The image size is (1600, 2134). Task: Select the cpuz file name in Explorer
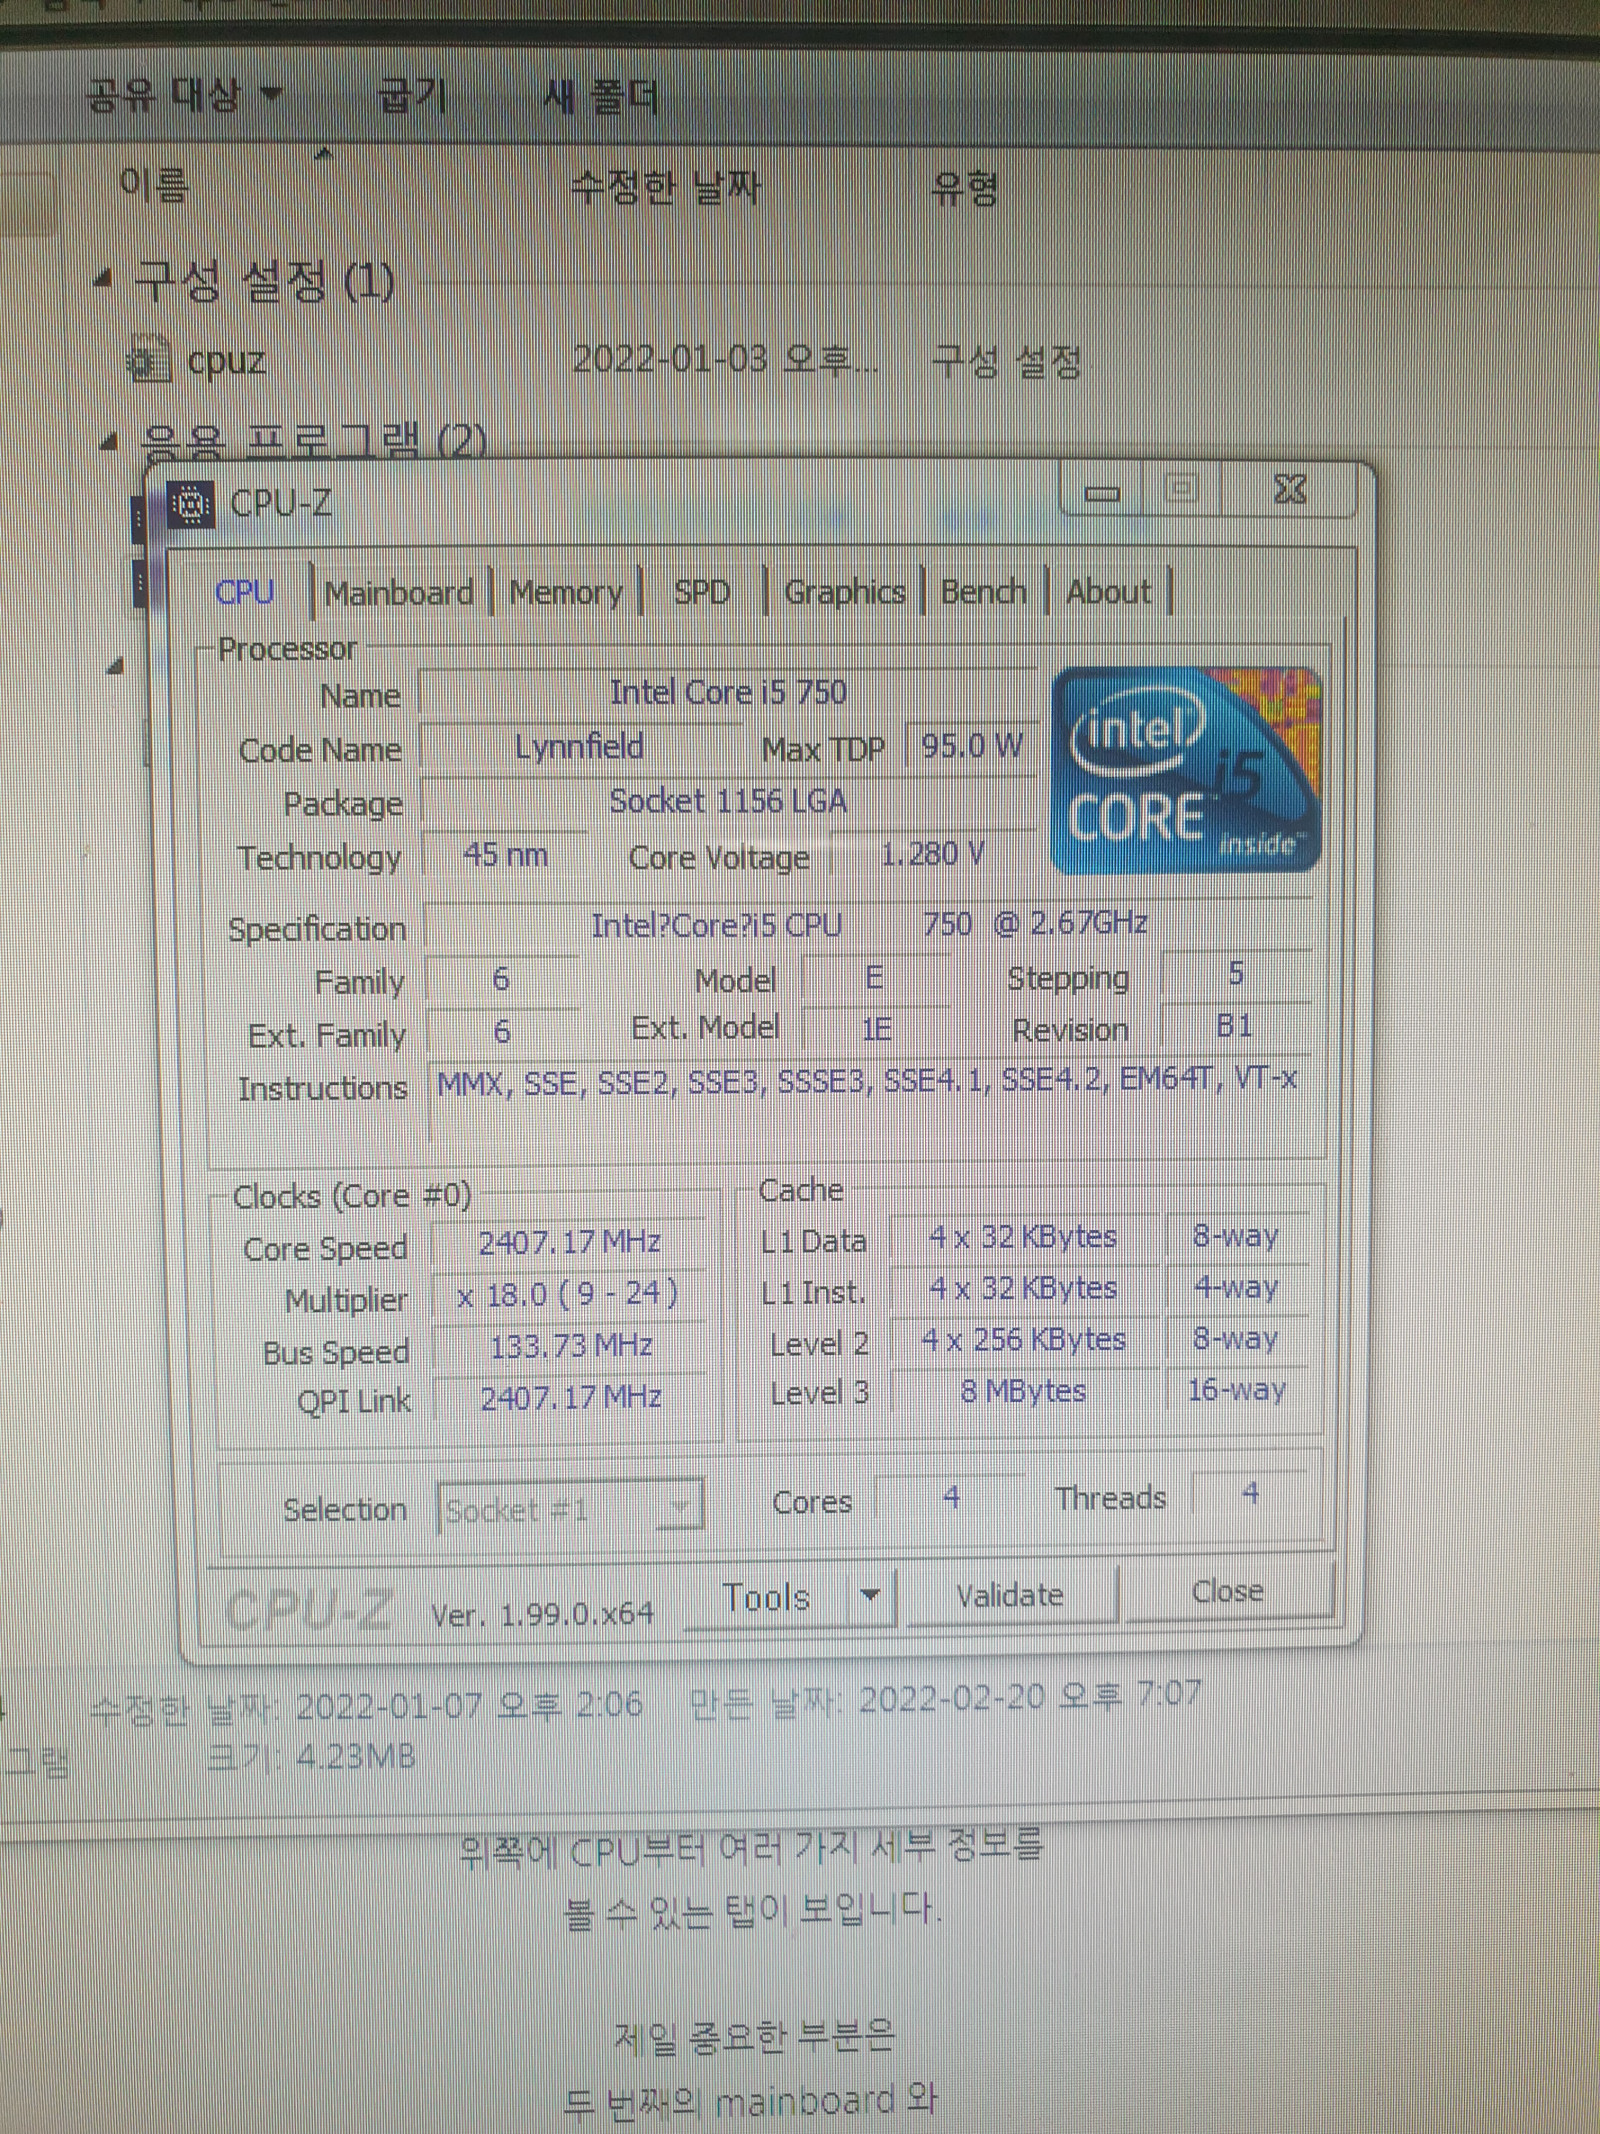[x=227, y=360]
